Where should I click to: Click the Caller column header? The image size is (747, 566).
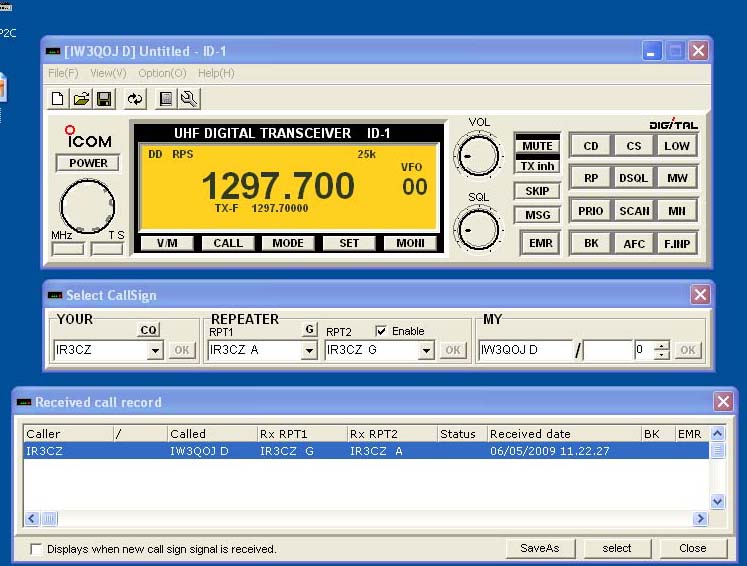tap(68, 434)
